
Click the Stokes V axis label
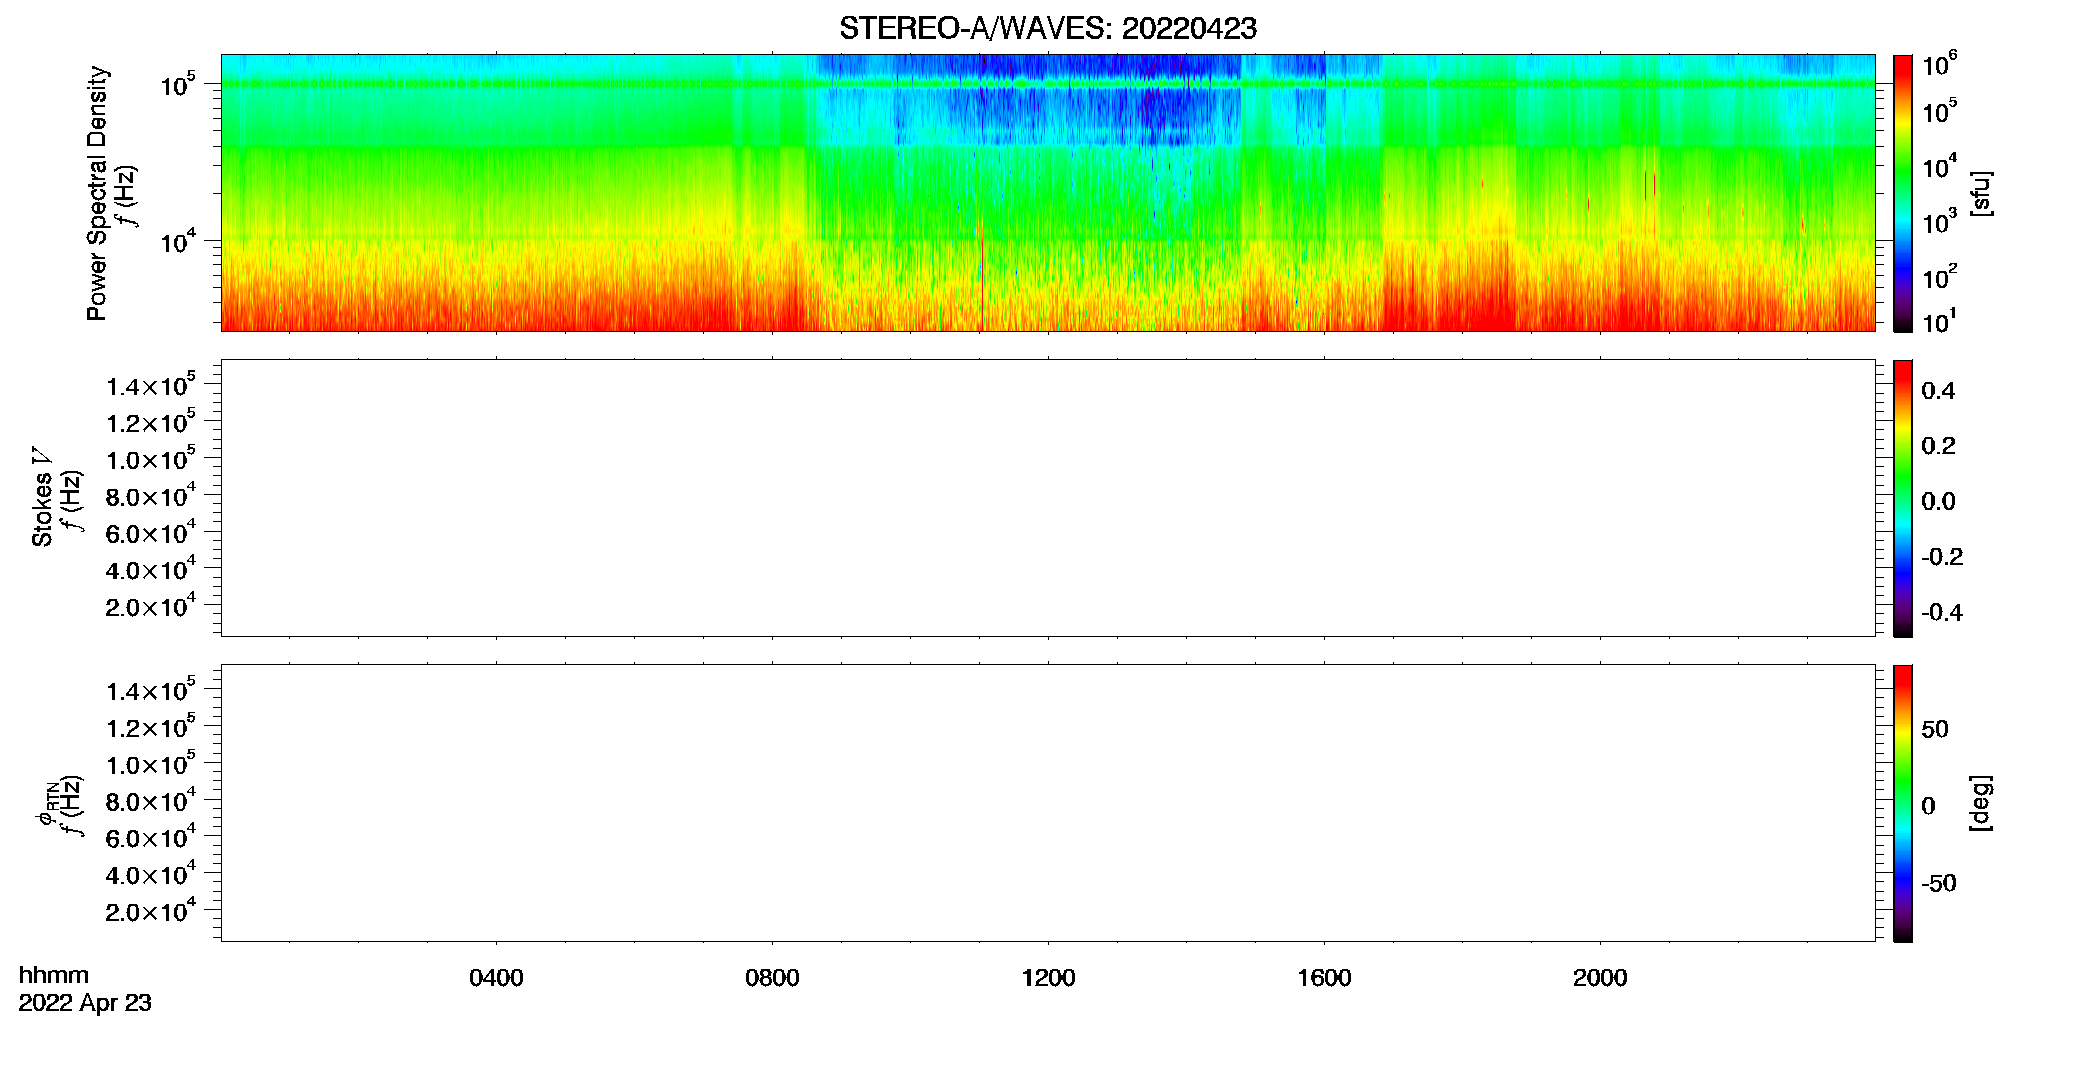[42, 497]
